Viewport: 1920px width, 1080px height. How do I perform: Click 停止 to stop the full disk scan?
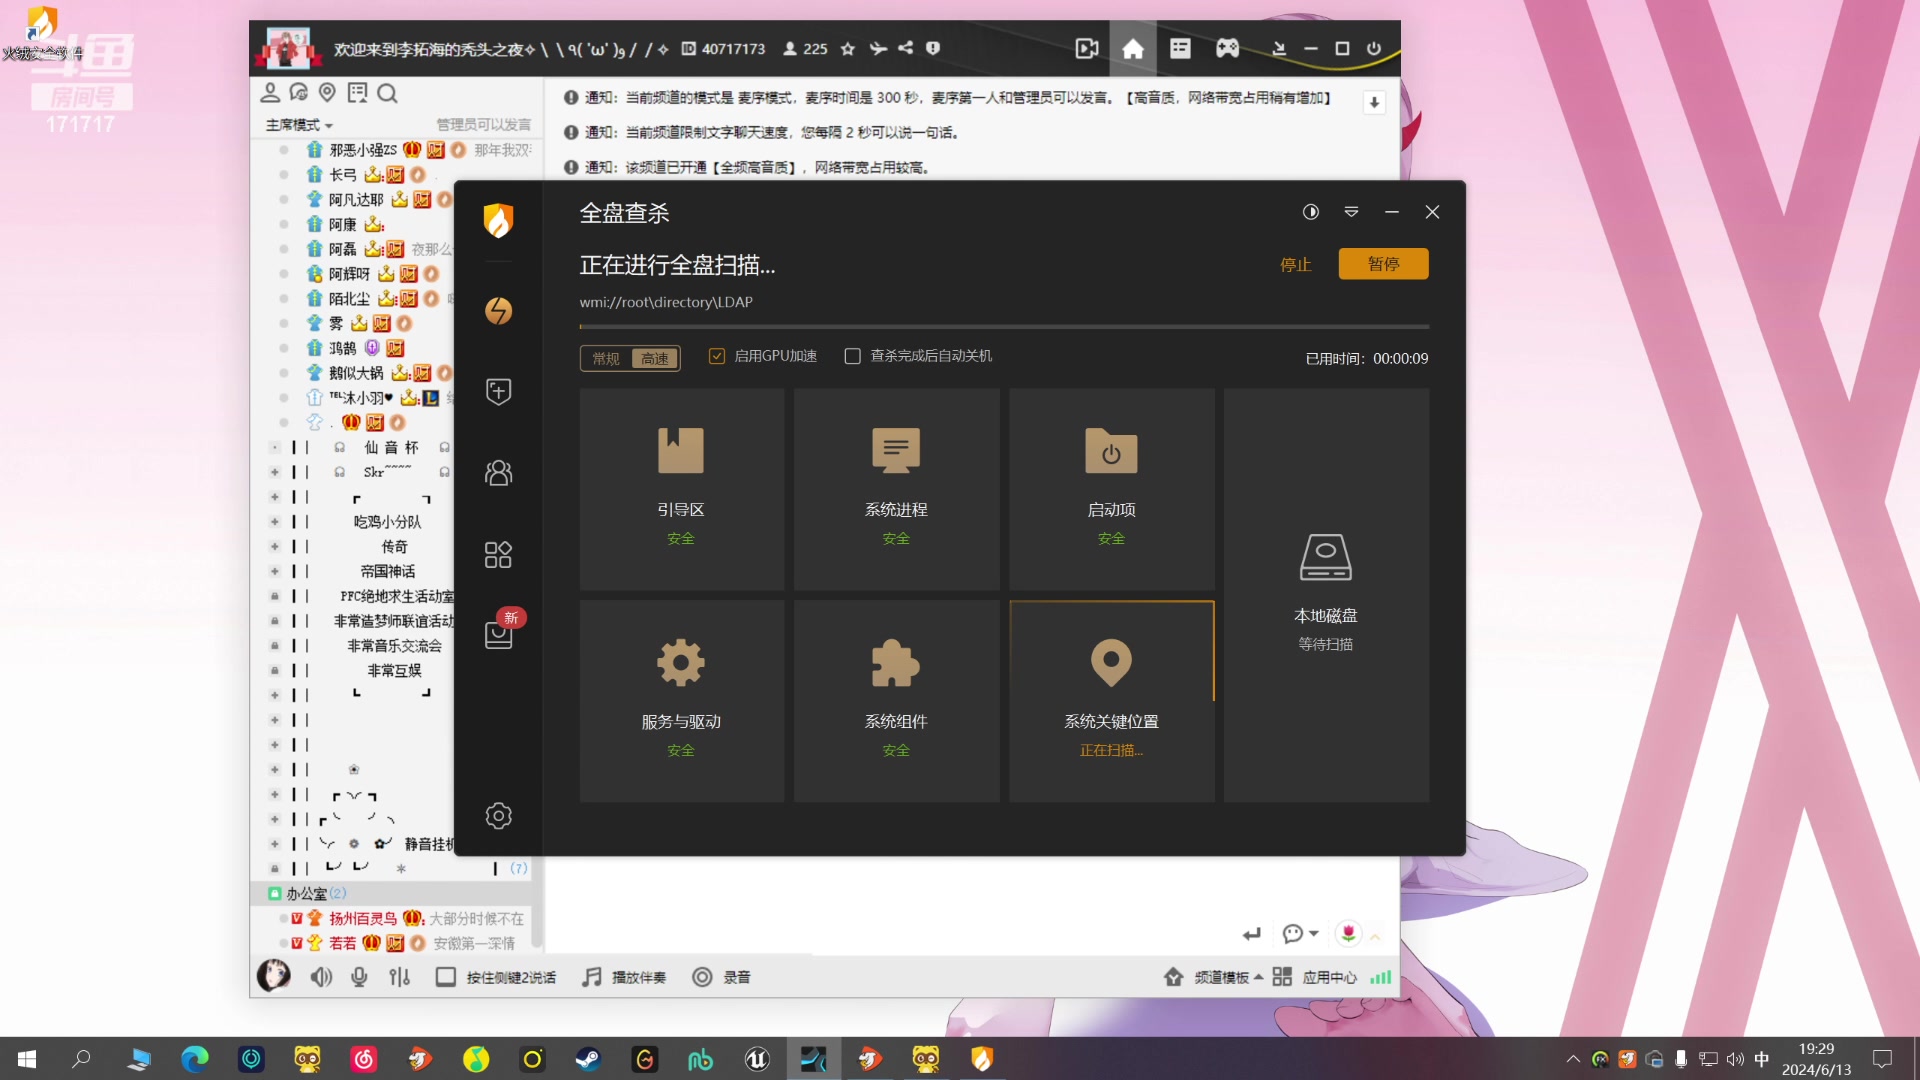1294,264
